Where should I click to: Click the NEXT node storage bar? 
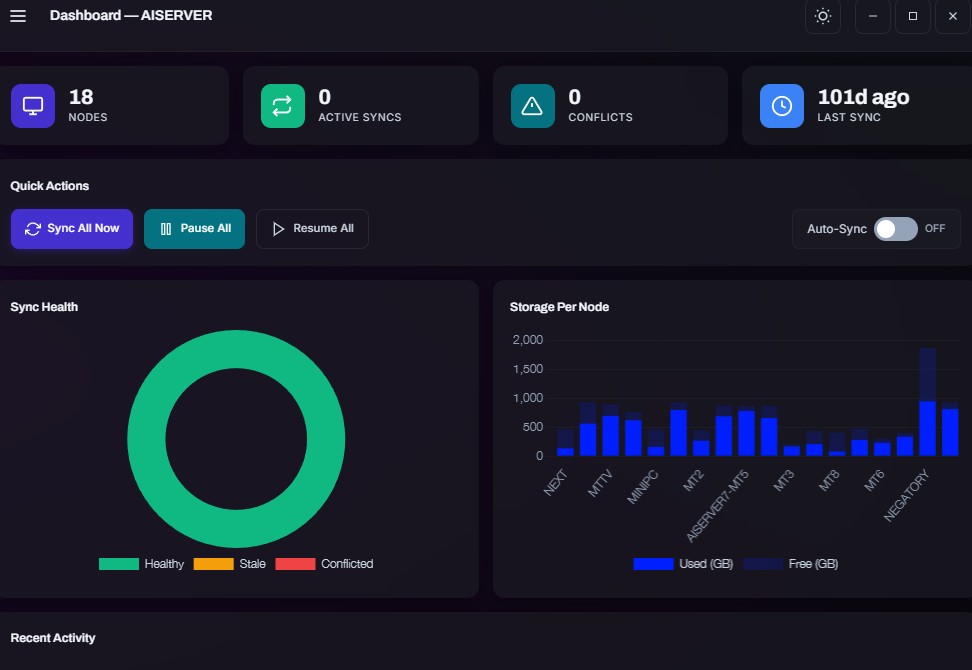pyautogui.click(x=565, y=443)
